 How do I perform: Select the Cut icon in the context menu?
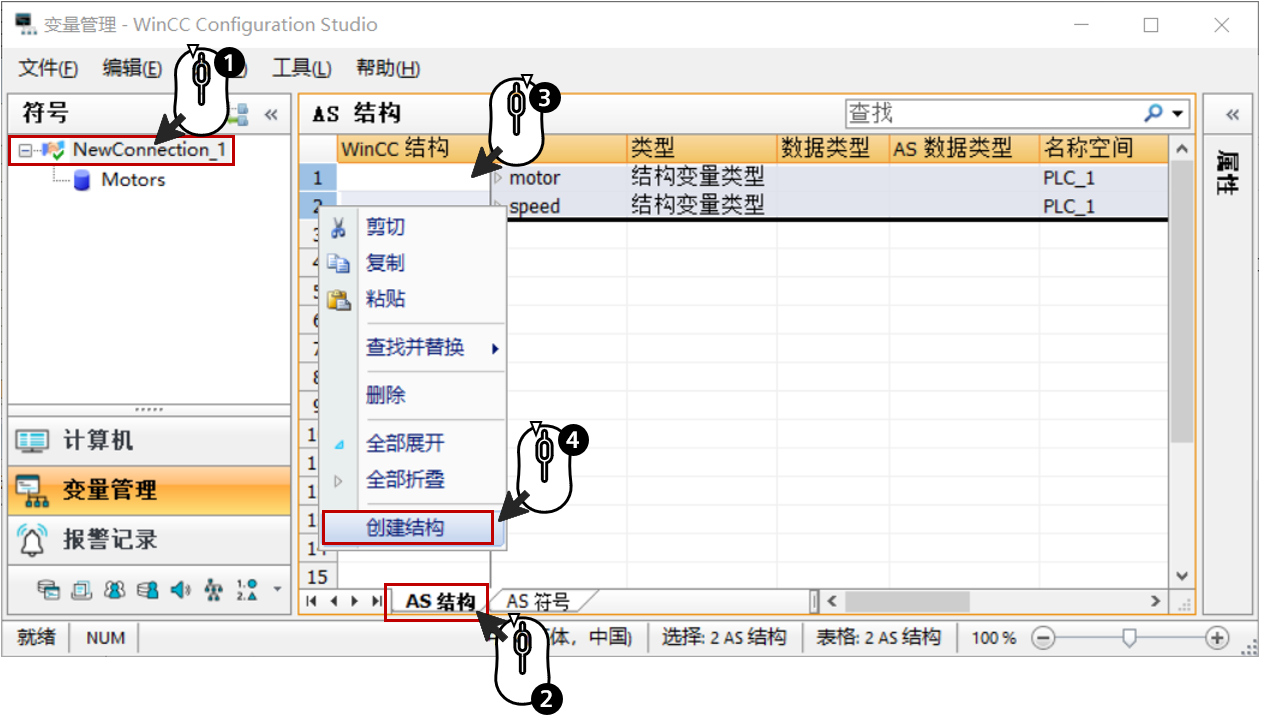338,228
